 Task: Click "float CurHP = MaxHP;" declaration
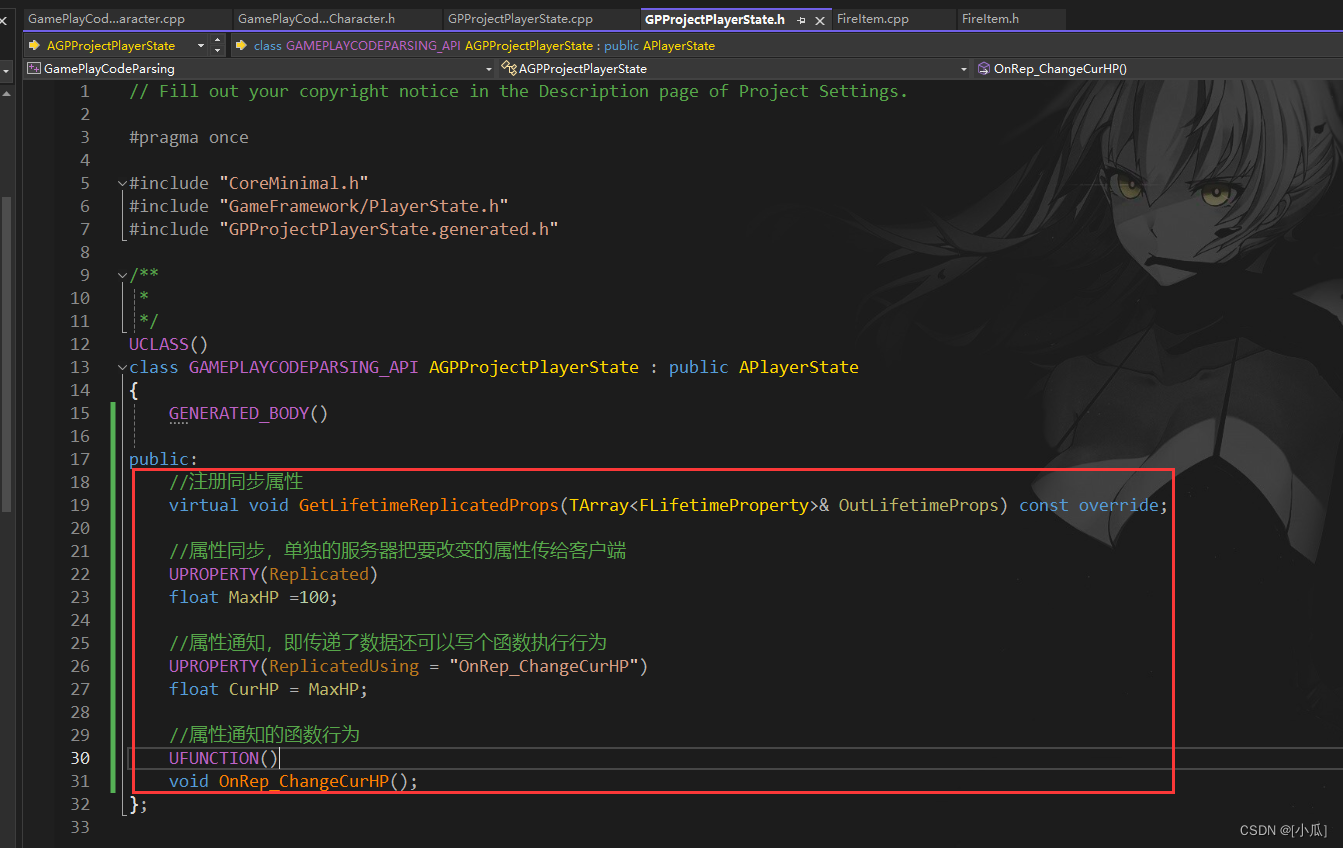[x=269, y=689]
